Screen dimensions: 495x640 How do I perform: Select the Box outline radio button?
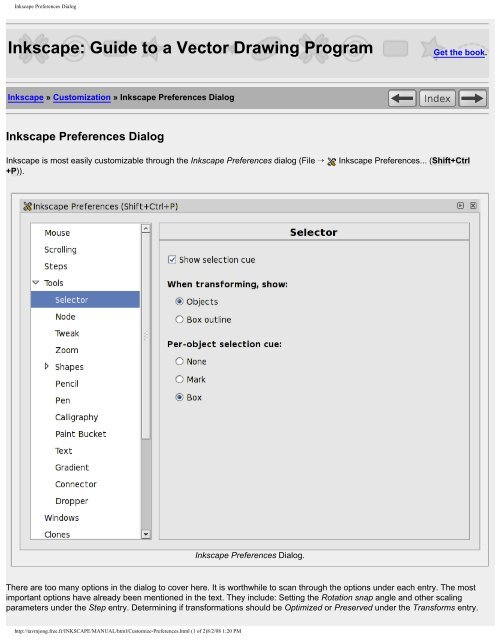tap(179, 319)
